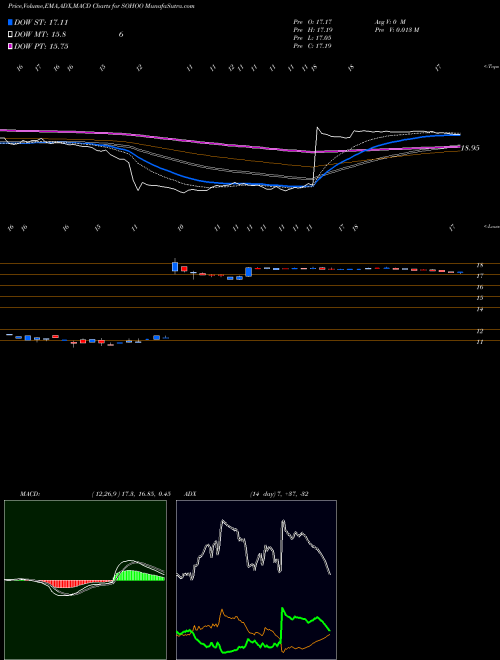The height and width of the screenshot is (660, 500).
Task: Click the MACD '(12,26,9) 17.3, 16.85, 0.45' values
Action: point(131,494)
